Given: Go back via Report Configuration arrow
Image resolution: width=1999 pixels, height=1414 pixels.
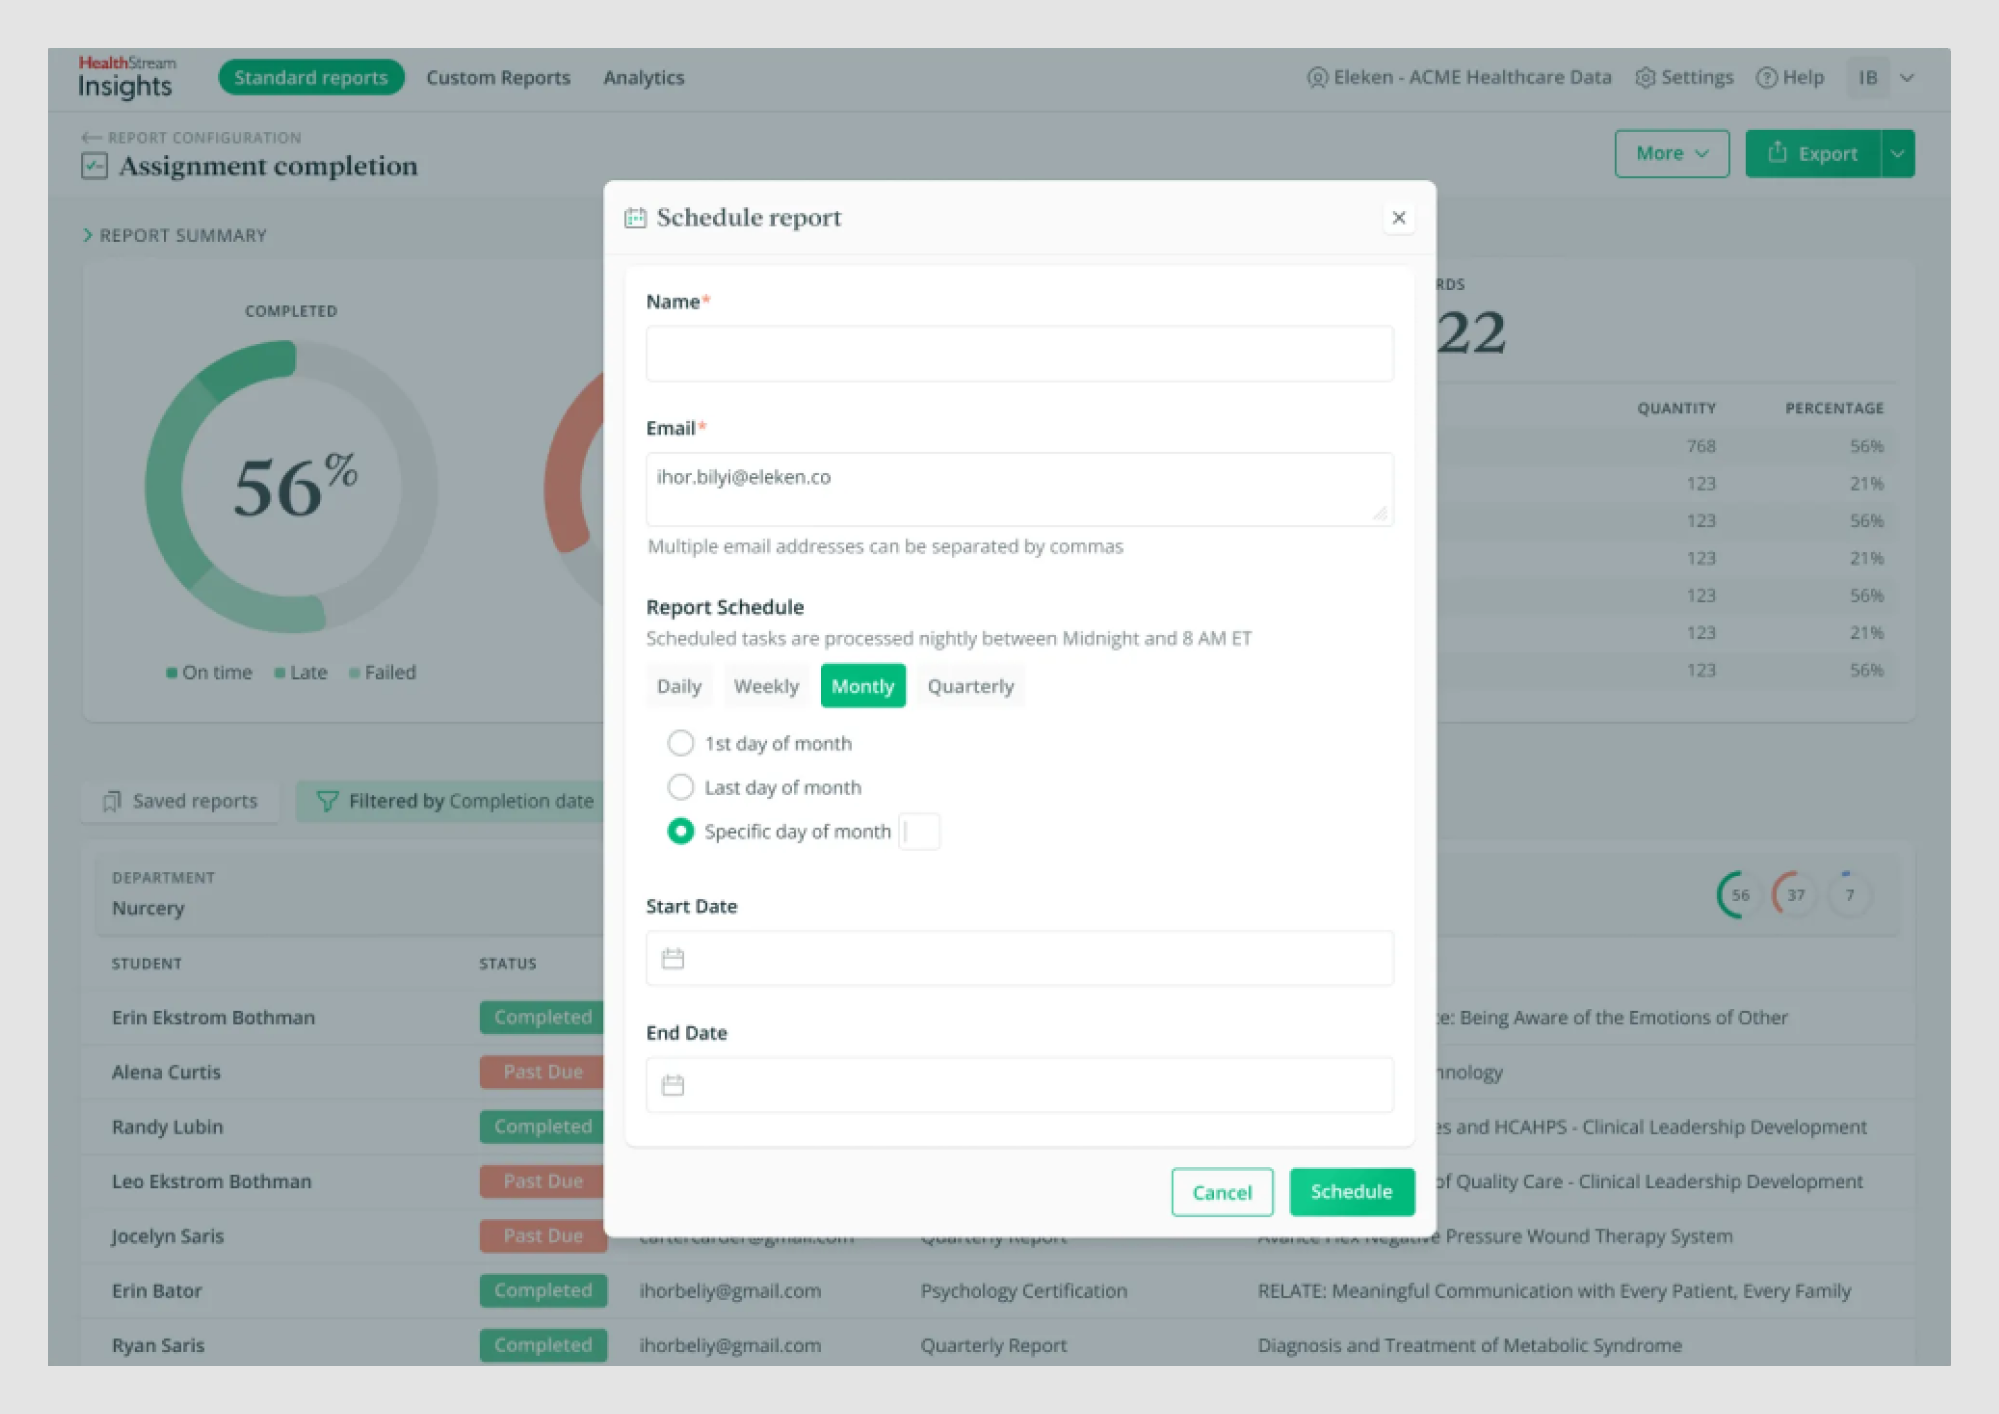Looking at the screenshot, I should [x=91, y=137].
